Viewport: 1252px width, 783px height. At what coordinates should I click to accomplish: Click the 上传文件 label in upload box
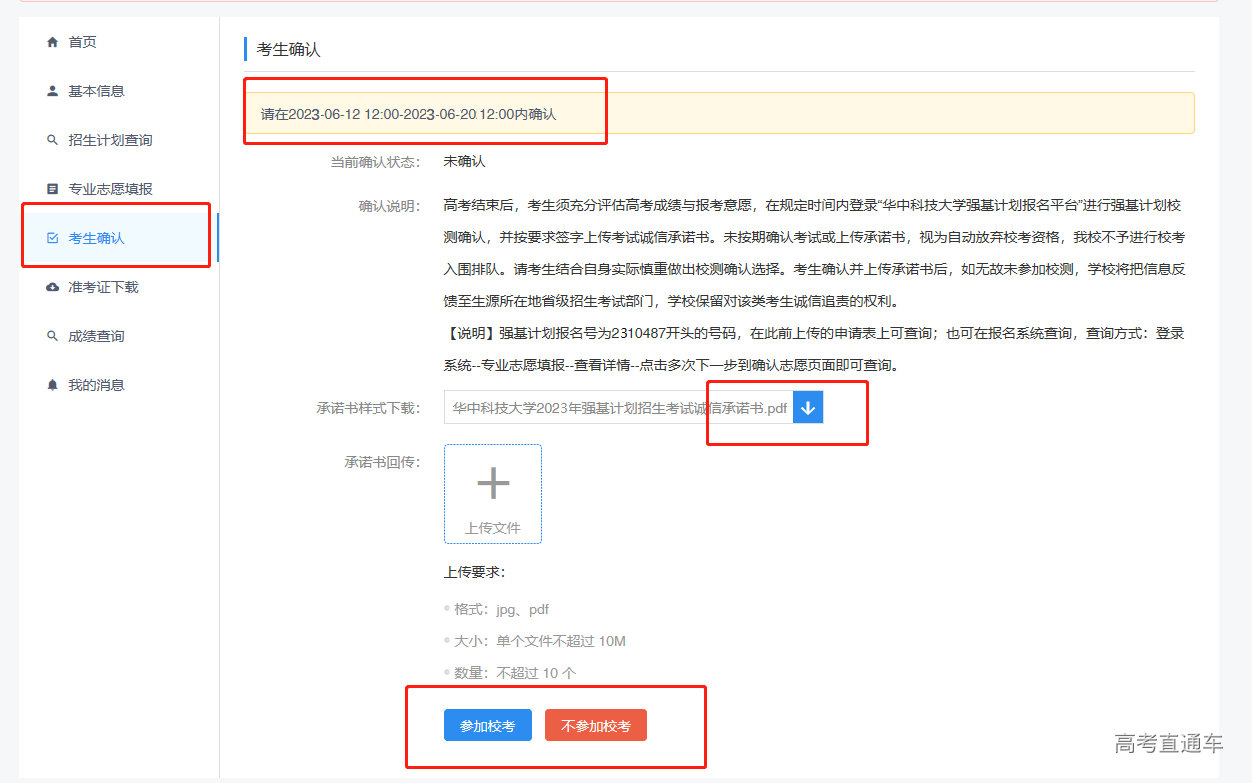(x=493, y=528)
